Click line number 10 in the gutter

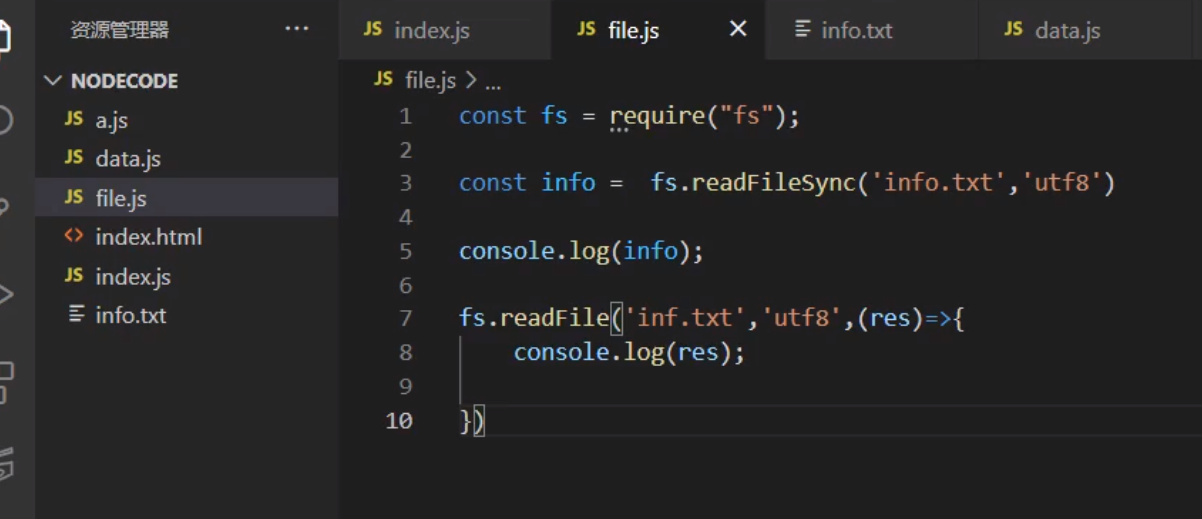click(399, 421)
